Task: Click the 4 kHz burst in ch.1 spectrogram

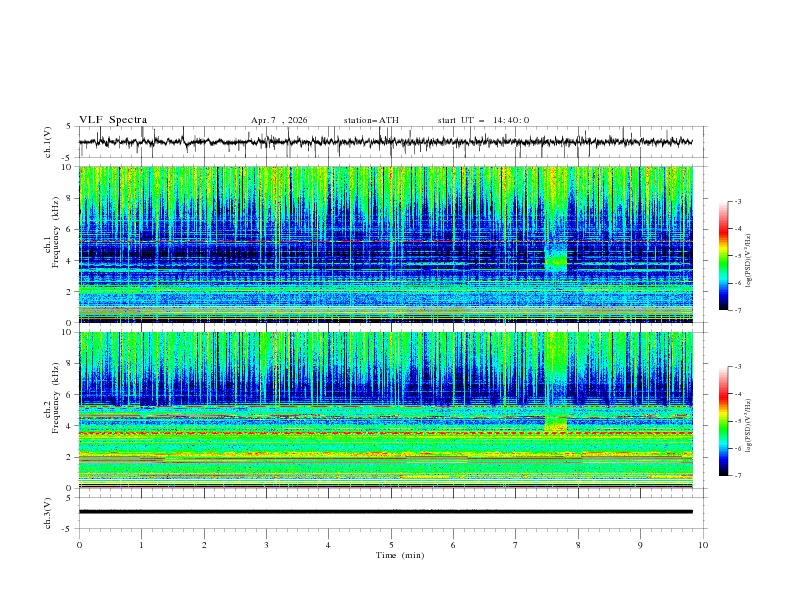Action: (x=556, y=259)
